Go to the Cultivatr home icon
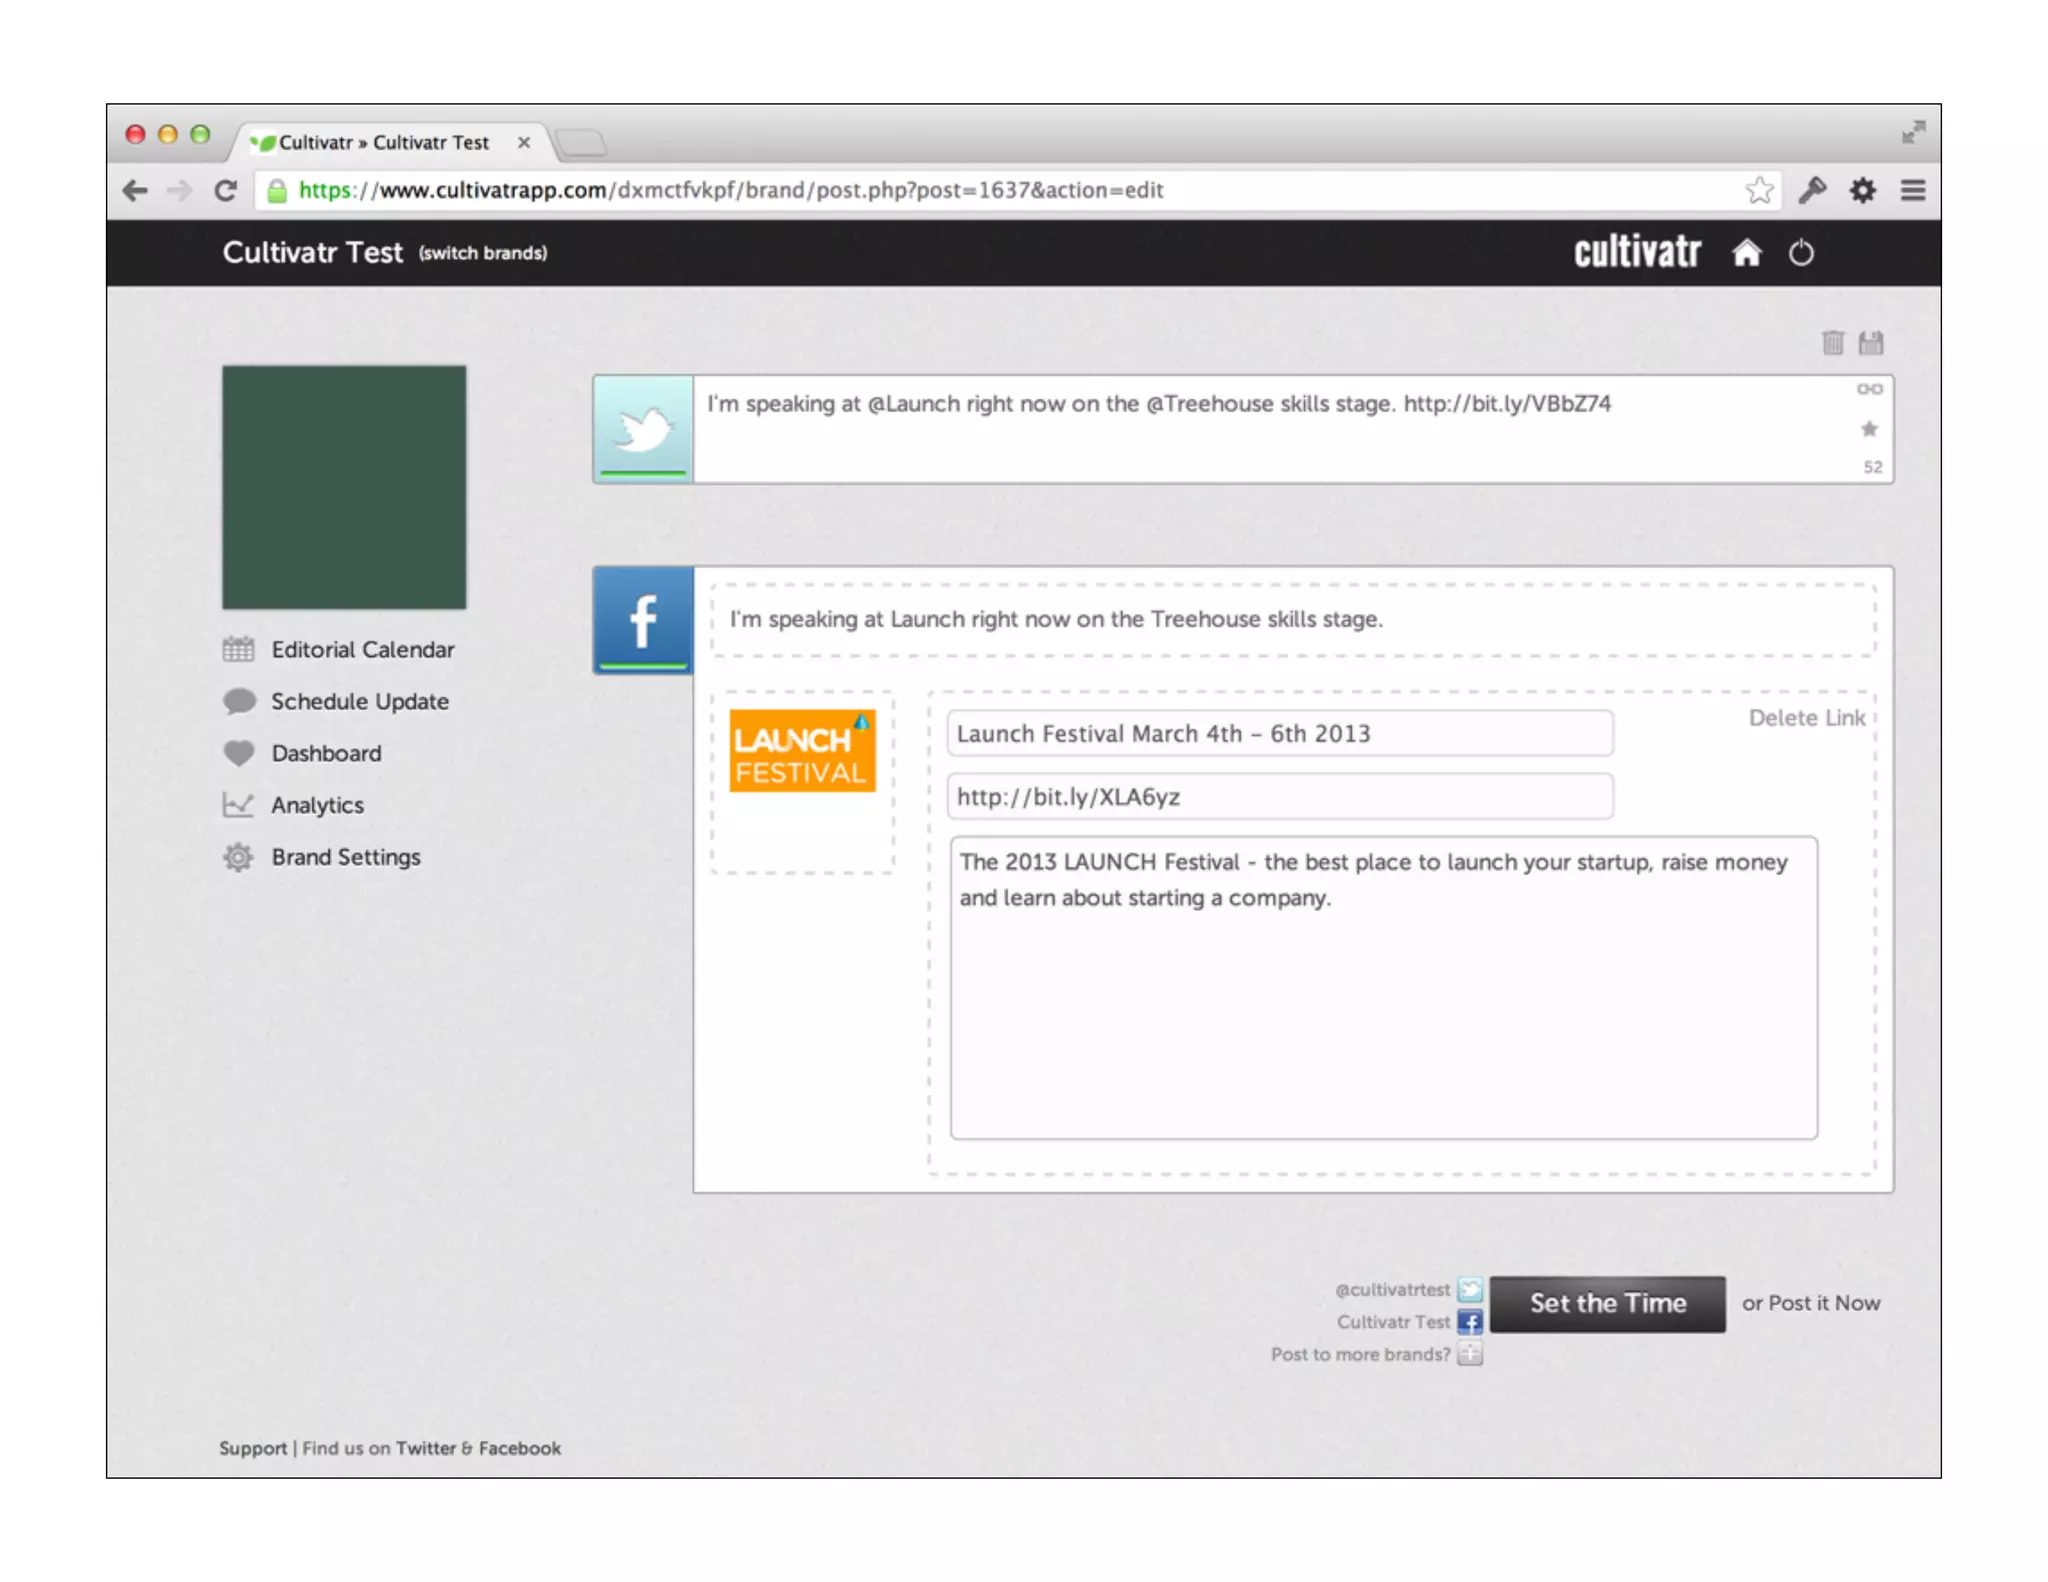 1746,253
